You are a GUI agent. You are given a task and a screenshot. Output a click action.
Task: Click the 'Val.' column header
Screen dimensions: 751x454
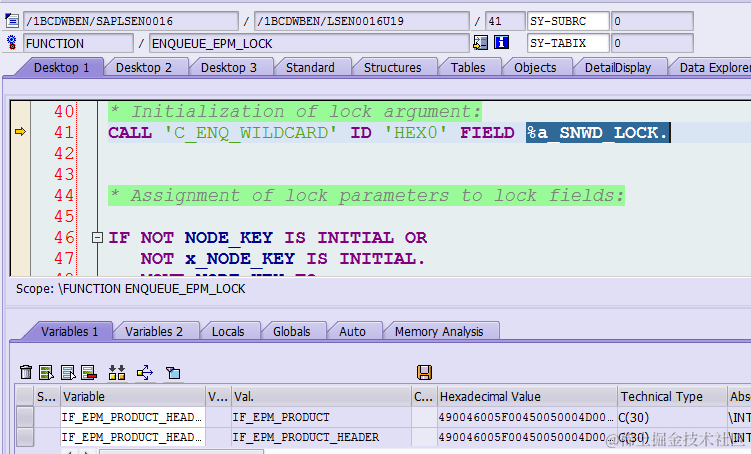(321, 397)
